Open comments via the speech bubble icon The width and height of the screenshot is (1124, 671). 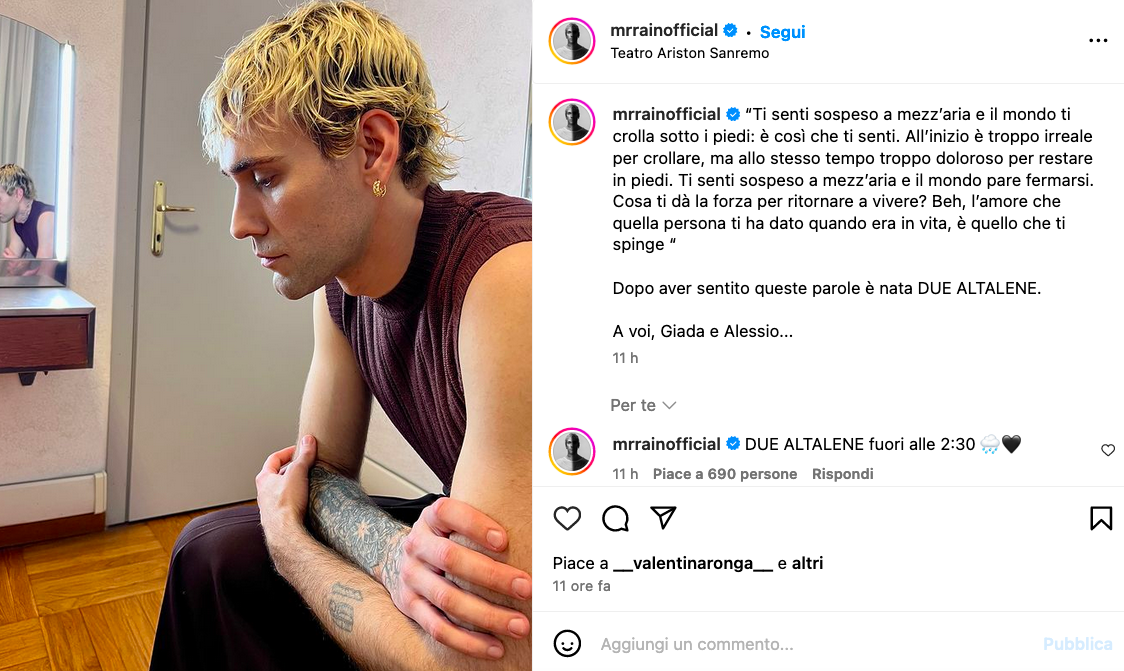click(x=615, y=518)
